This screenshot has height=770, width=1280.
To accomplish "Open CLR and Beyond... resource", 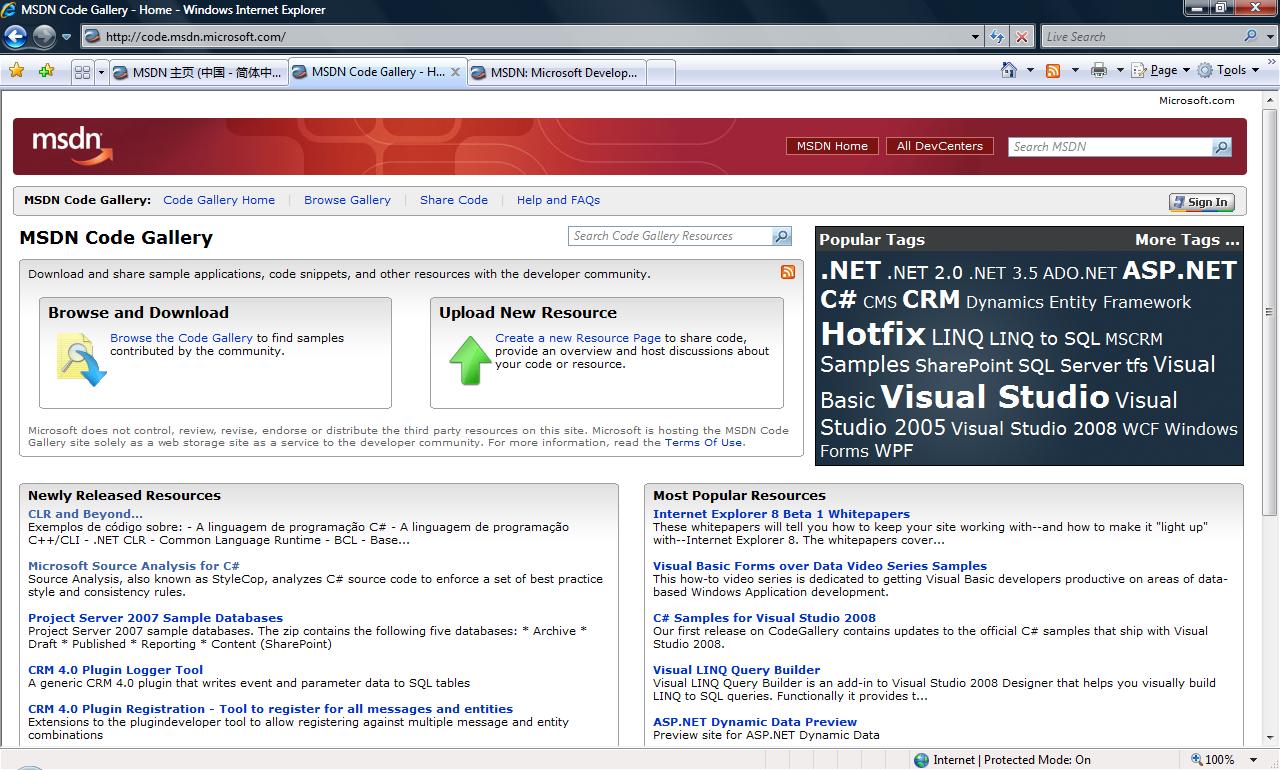I will click(x=85, y=514).
